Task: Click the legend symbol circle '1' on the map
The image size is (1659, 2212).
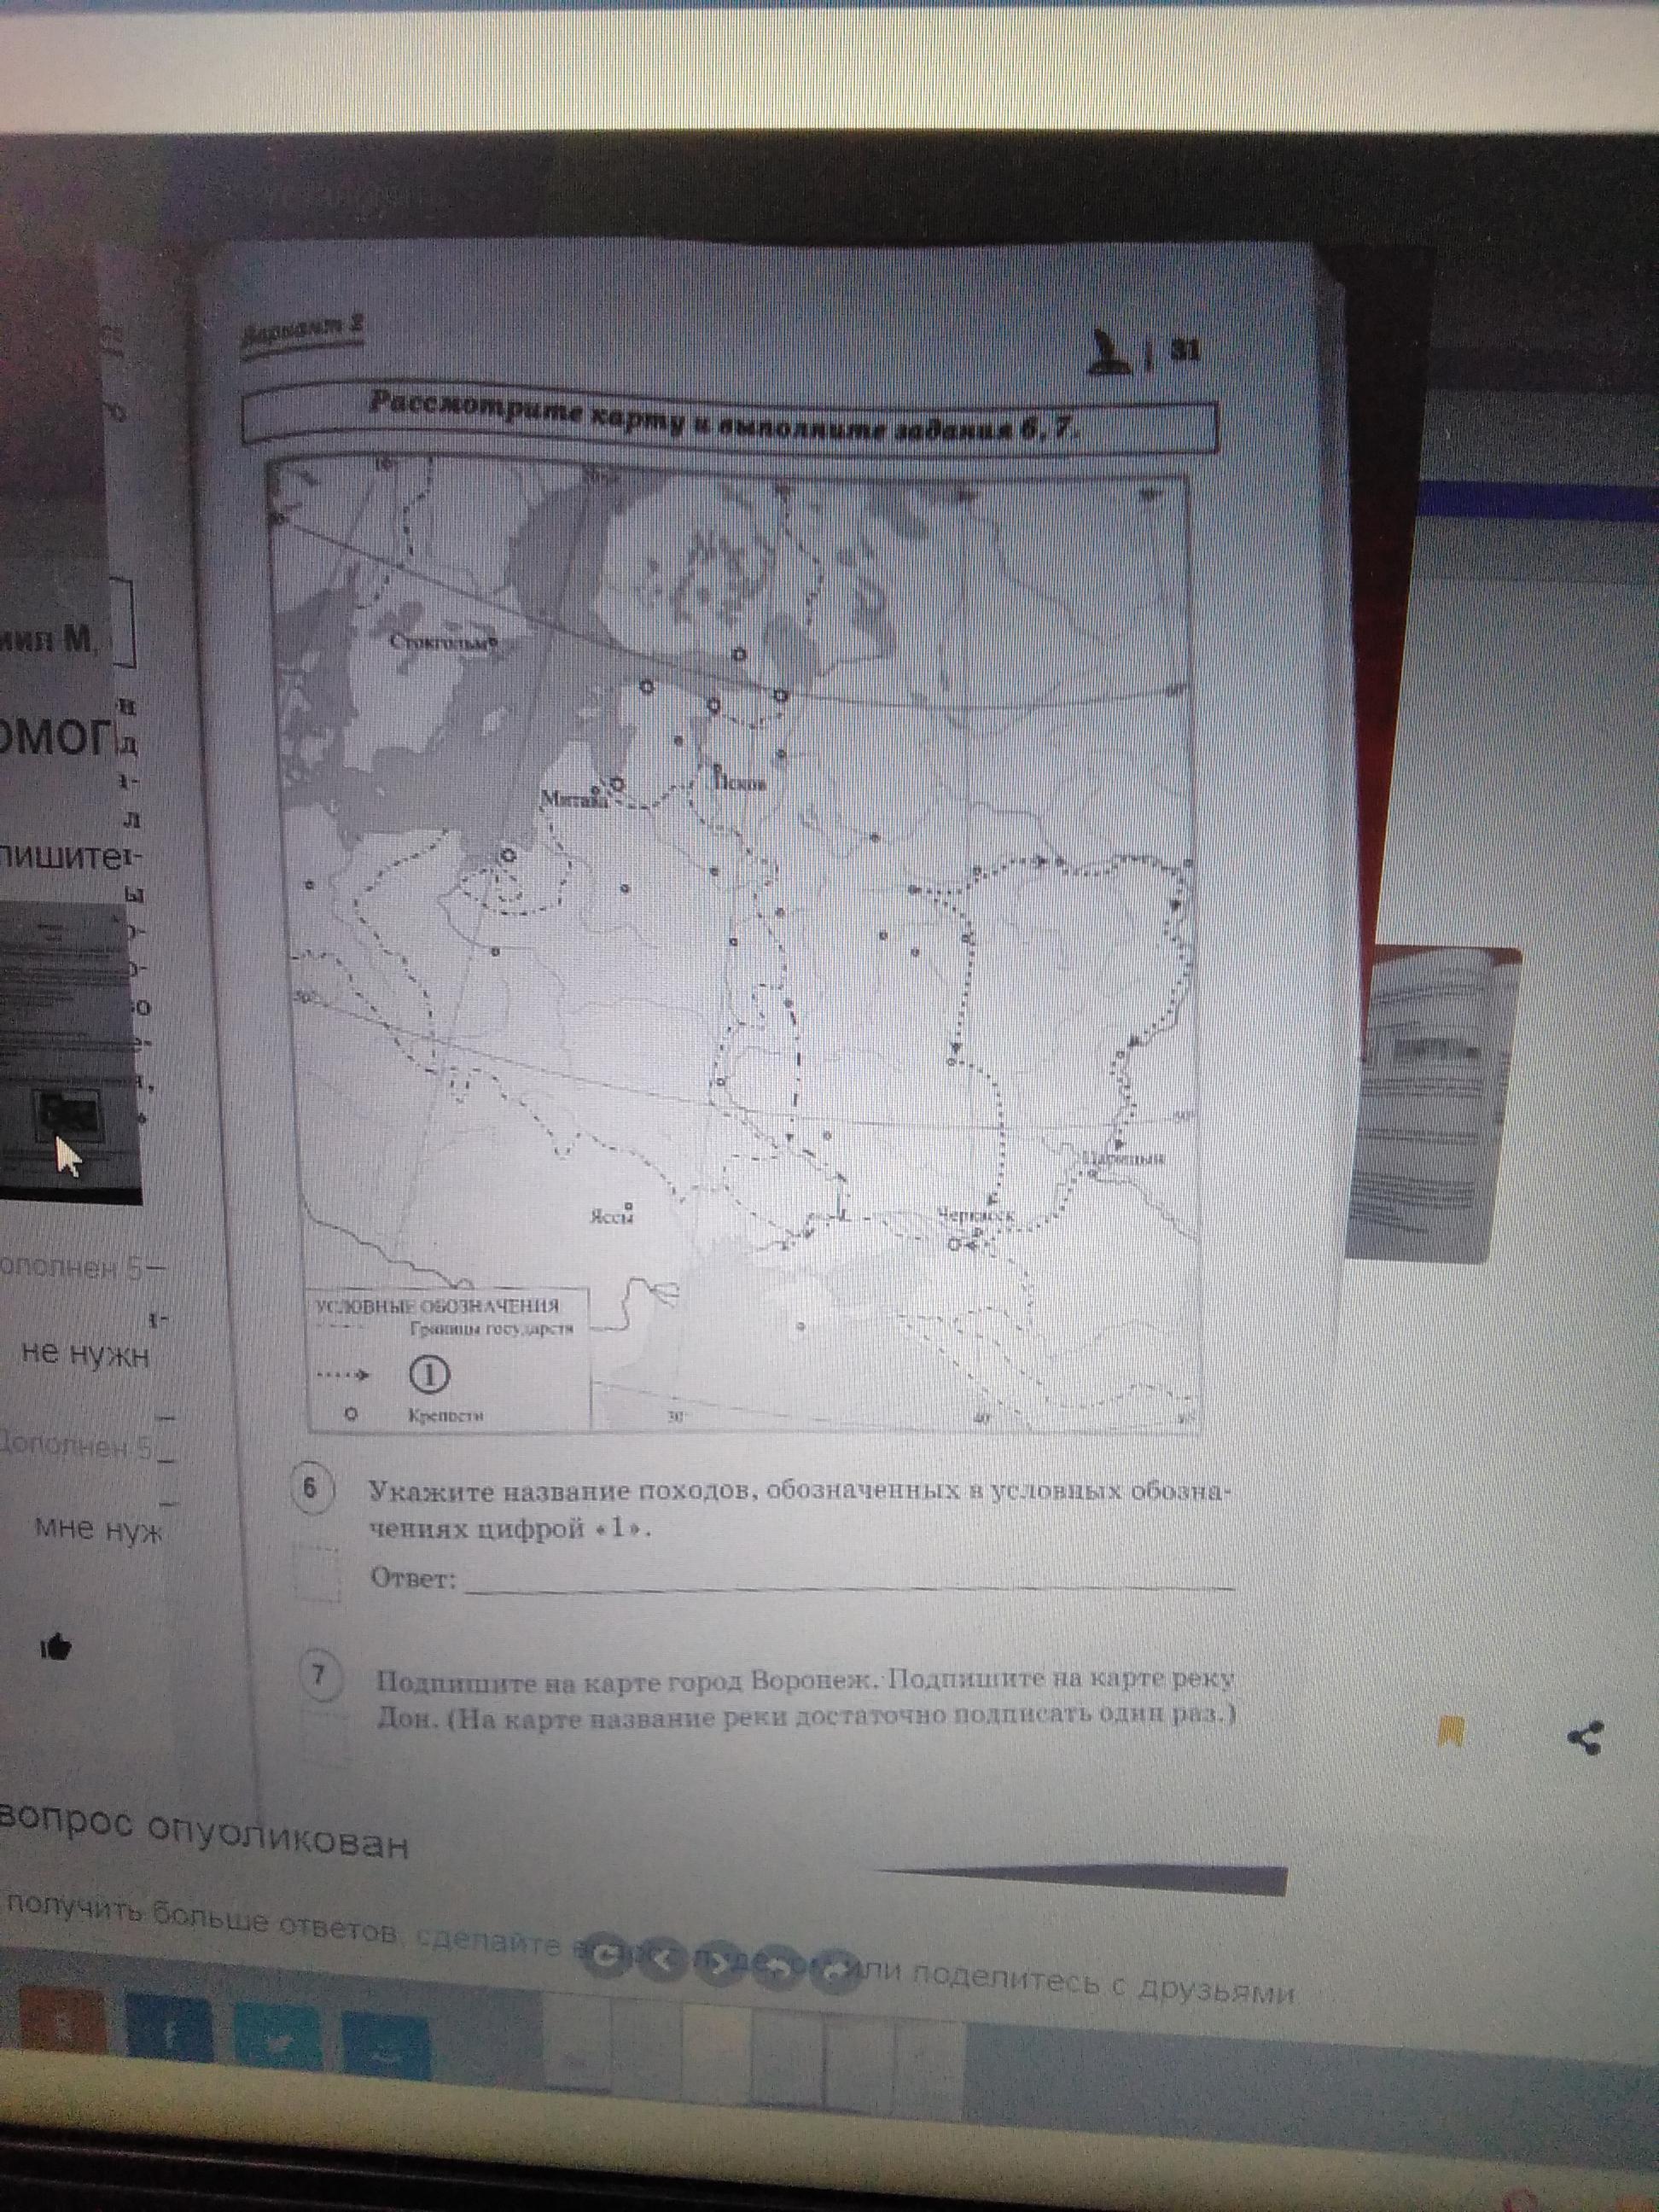Action: (429, 1375)
